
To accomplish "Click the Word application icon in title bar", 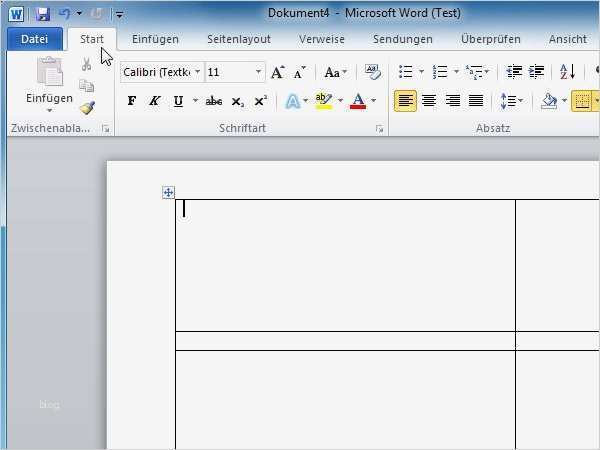I will 16,15.
